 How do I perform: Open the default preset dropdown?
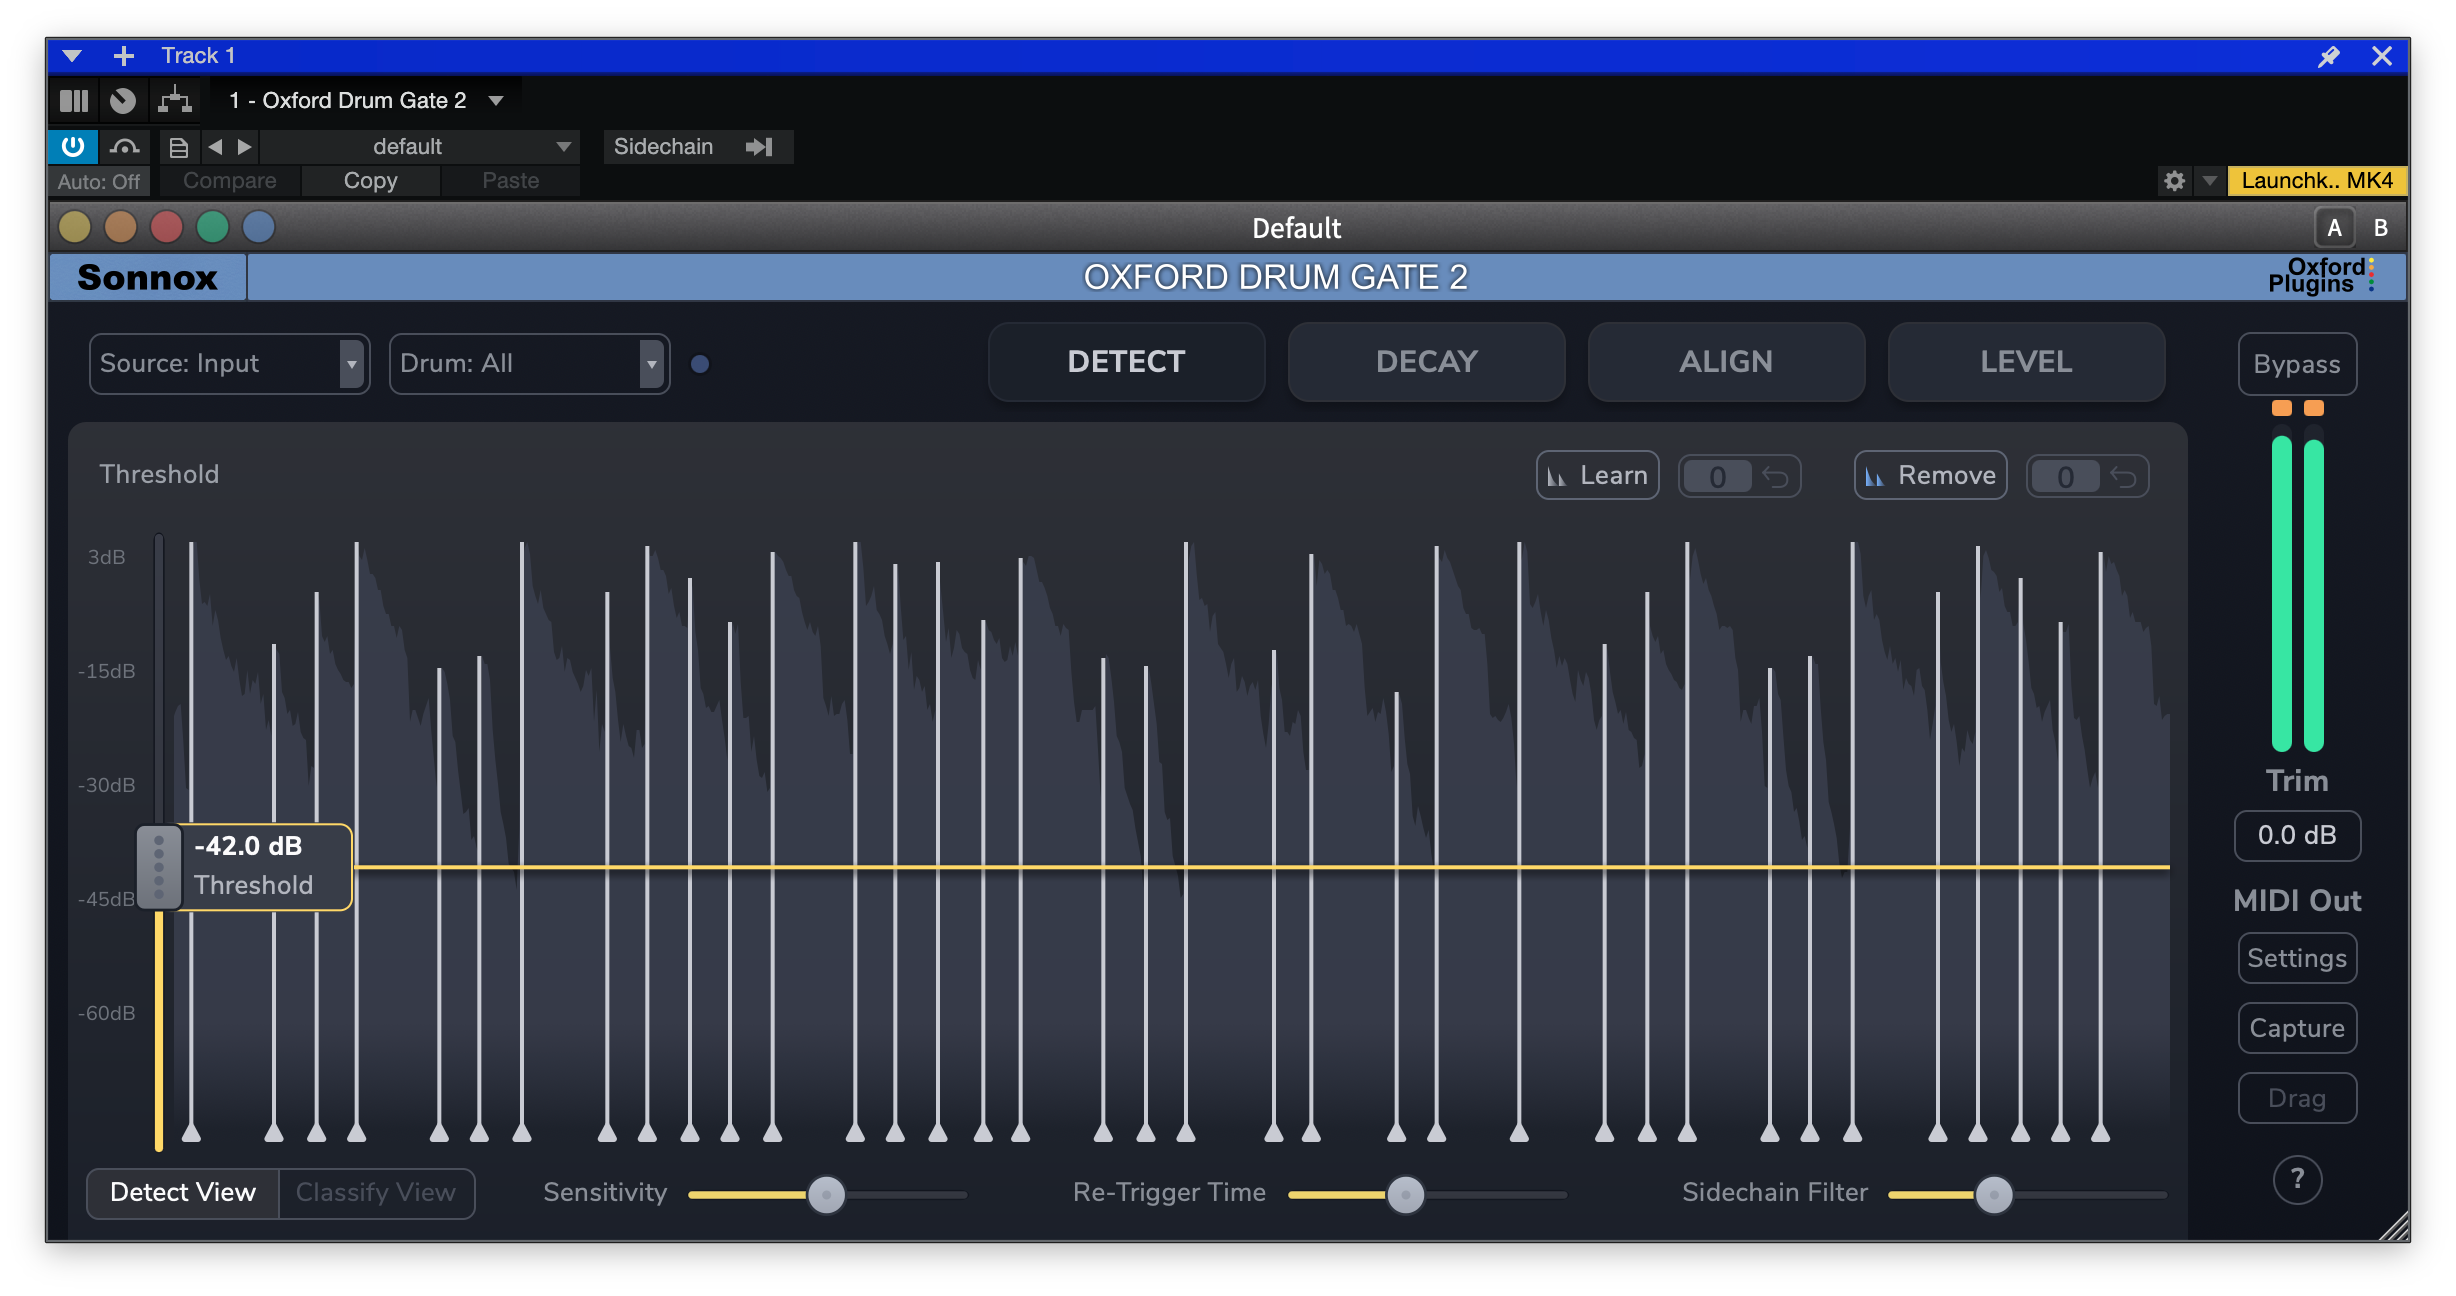[420, 147]
